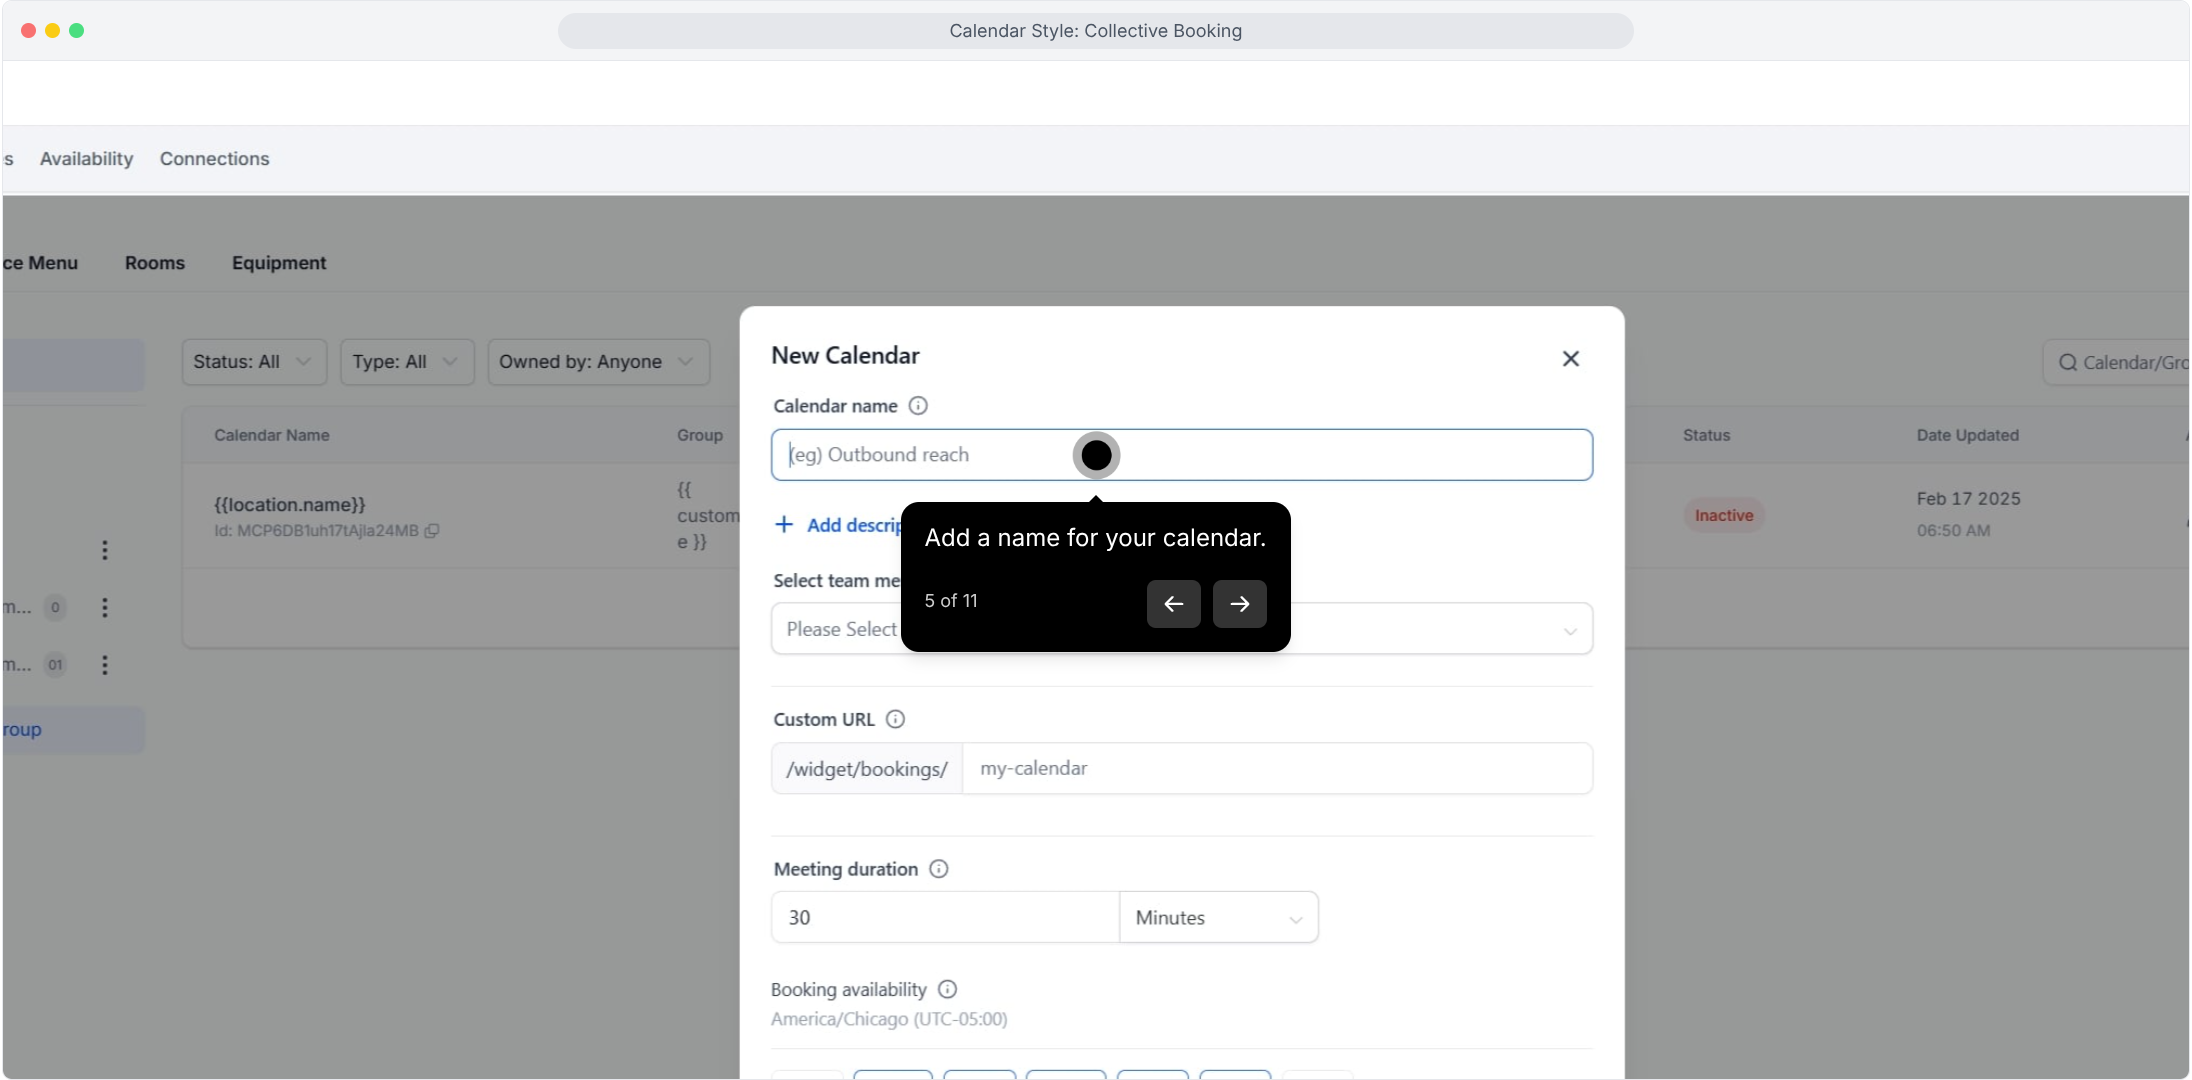Viewport: 2192px width, 1080px height.
Task: Advance to next tour step arrow
Action: [1239, 604]
